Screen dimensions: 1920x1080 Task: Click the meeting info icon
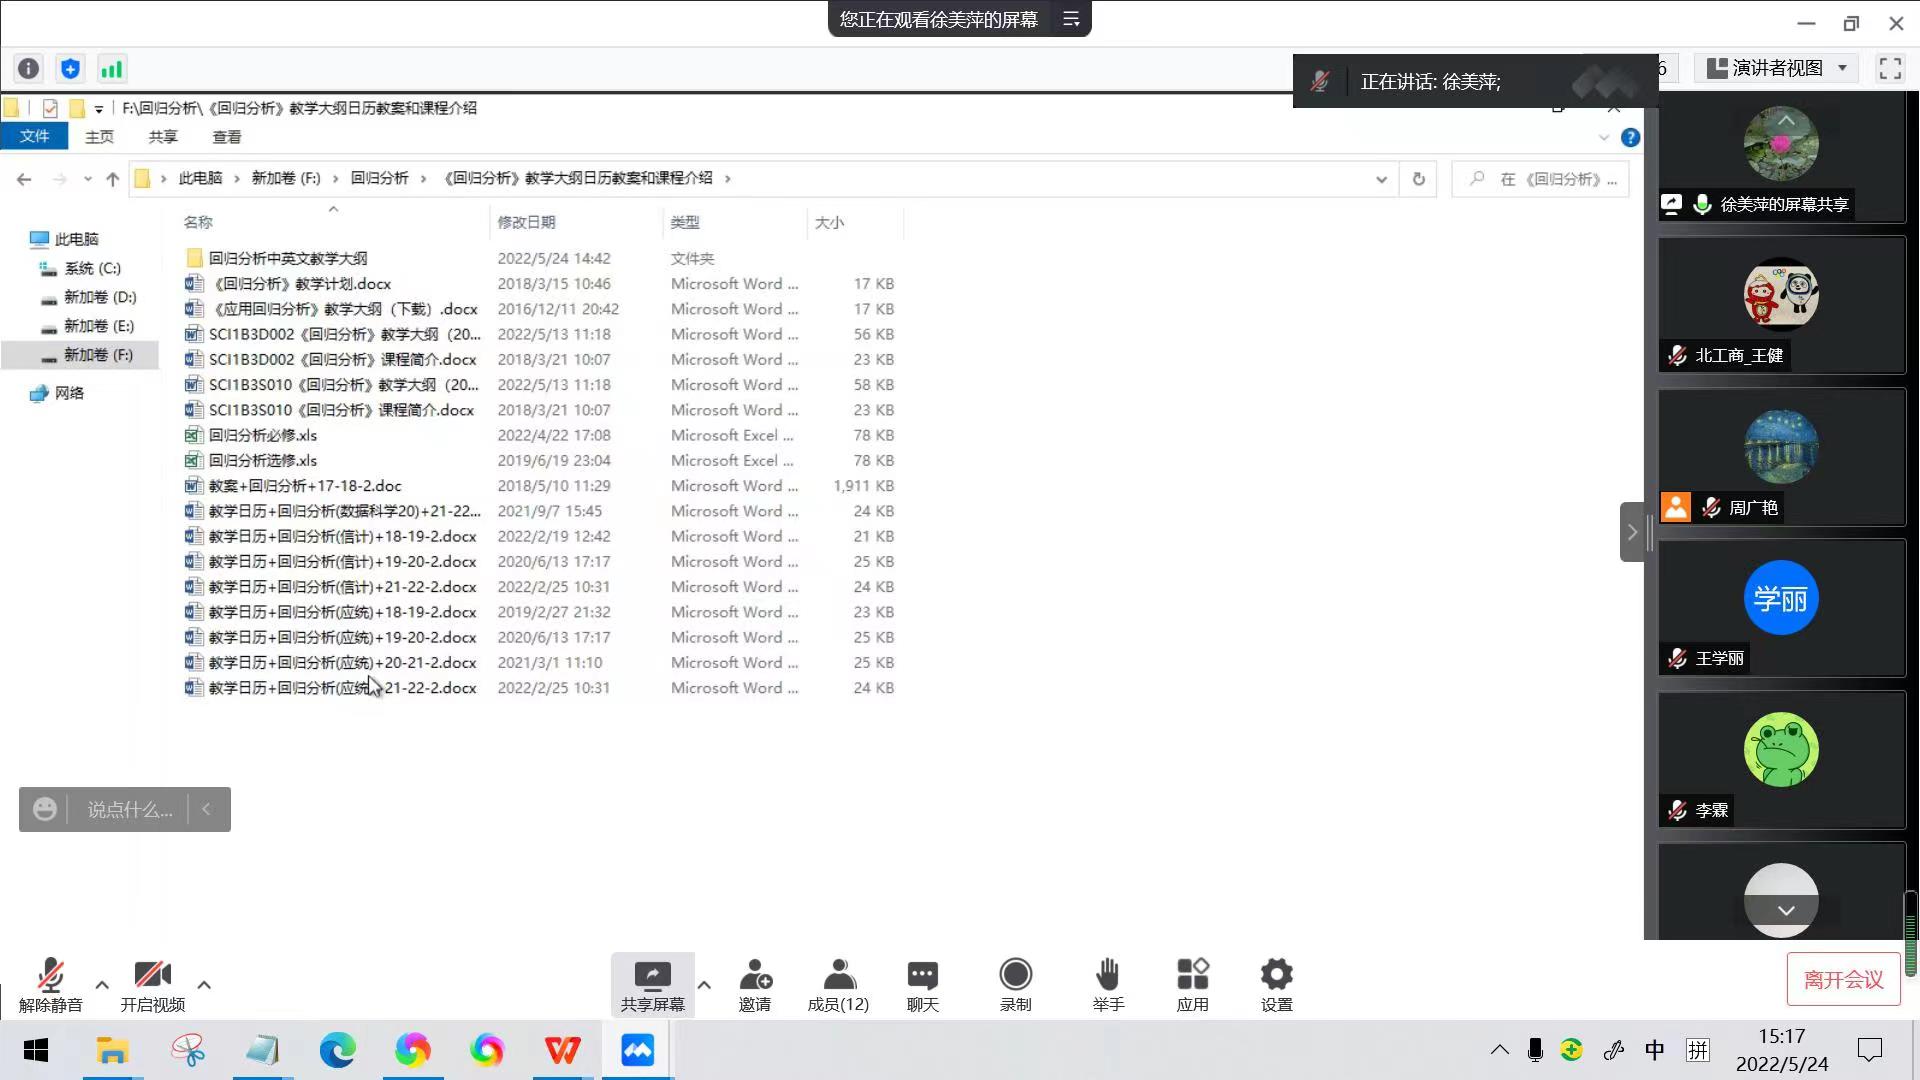tap(28, 69)
